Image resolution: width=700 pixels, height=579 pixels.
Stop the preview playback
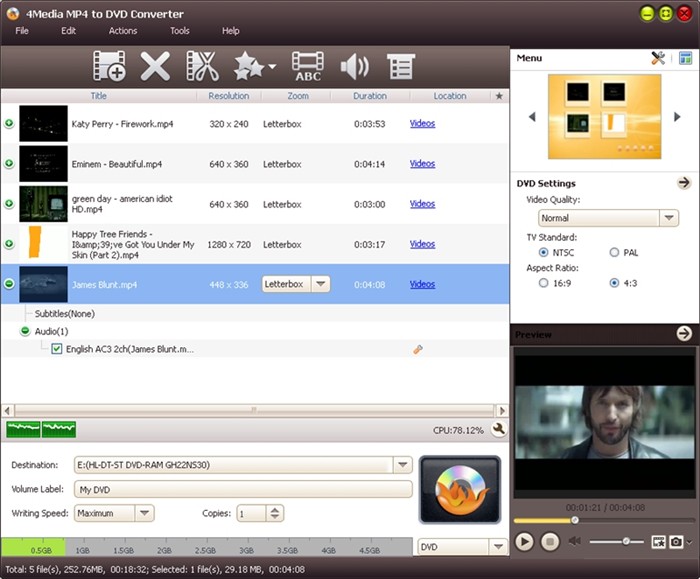[550, 542]
